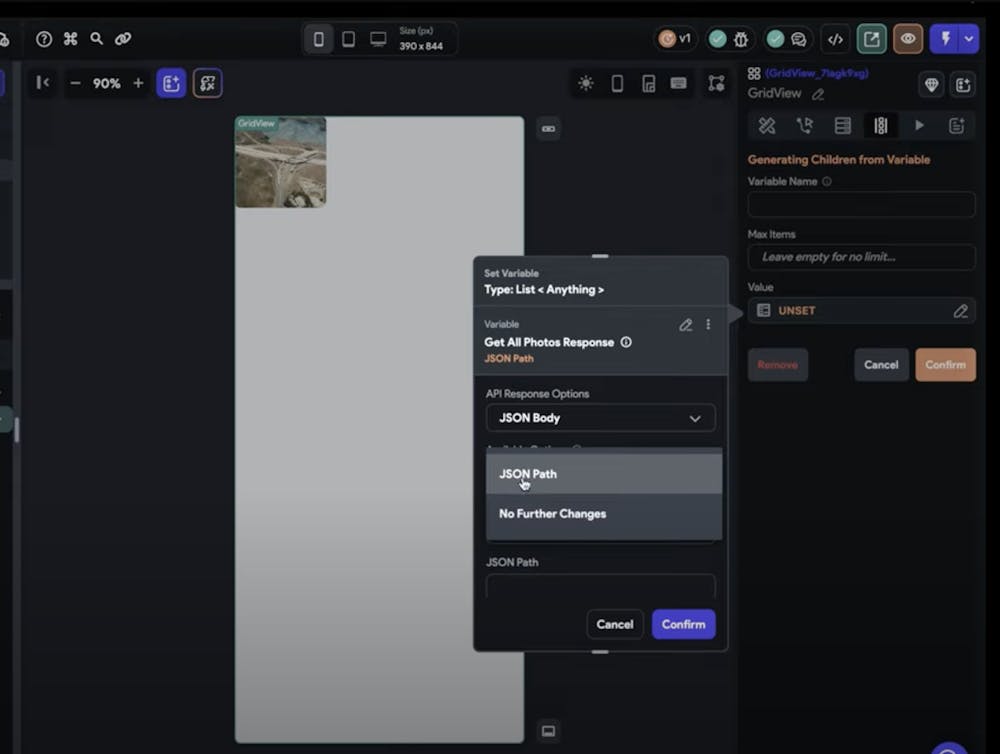Expand the run options chevron
The image size is (1000, 754).
pos(969,39)
